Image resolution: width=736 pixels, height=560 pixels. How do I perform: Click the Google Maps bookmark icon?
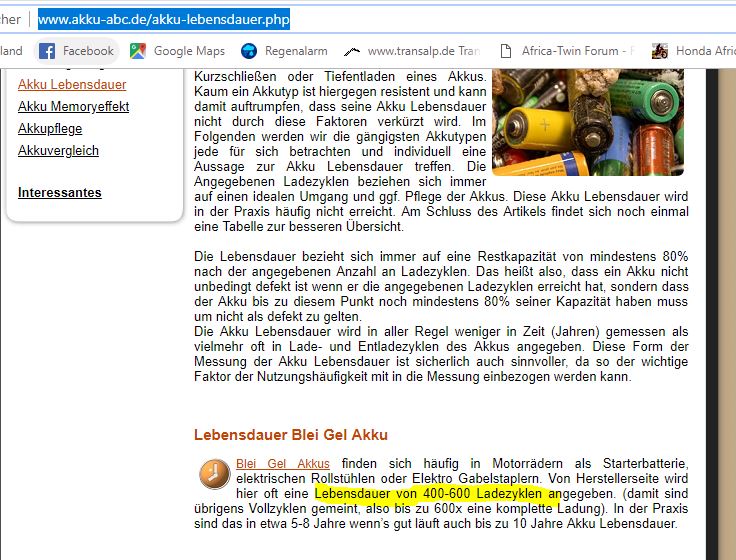pyautogui.click(x=138, y=51)
